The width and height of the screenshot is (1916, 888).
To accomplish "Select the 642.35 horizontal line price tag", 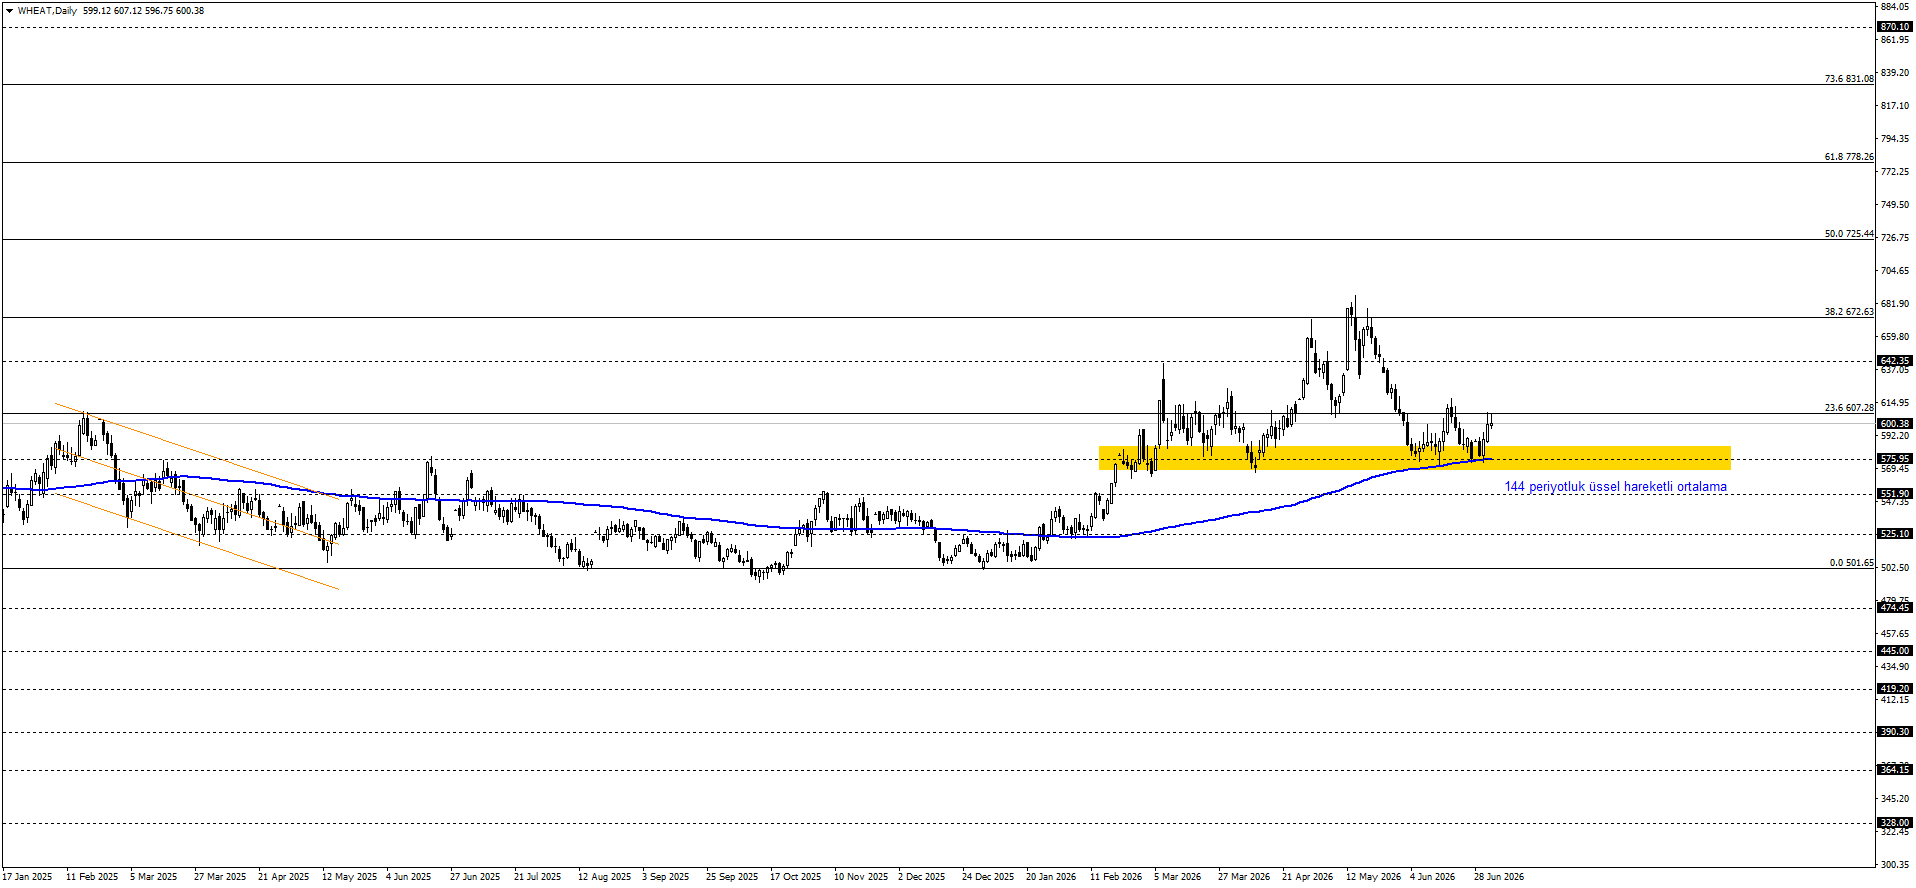I will click(1895, 361).
